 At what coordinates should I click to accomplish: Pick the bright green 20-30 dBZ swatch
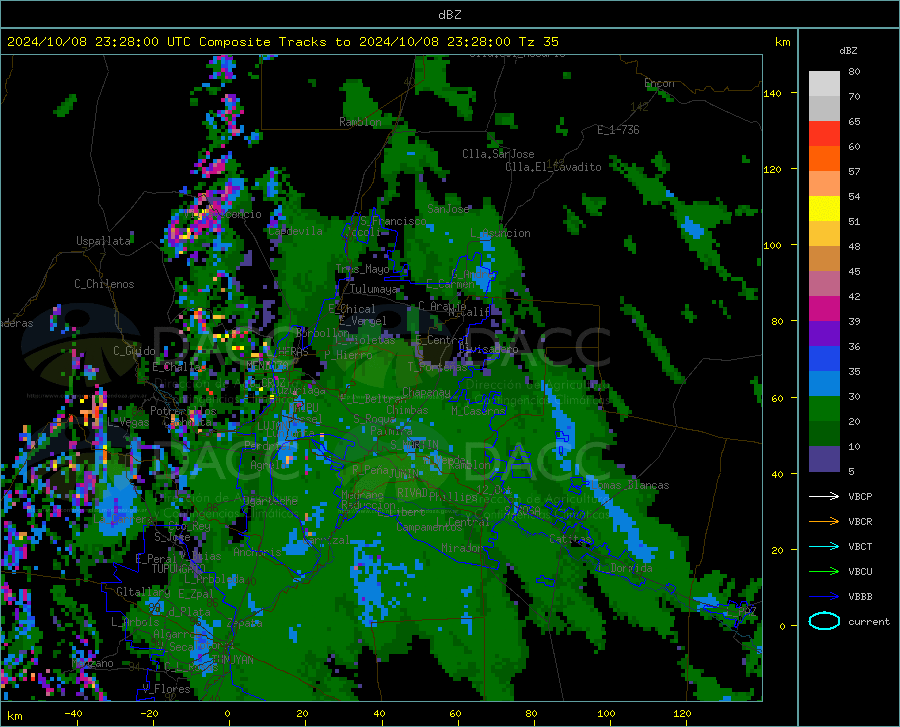(x=824, y=409)
